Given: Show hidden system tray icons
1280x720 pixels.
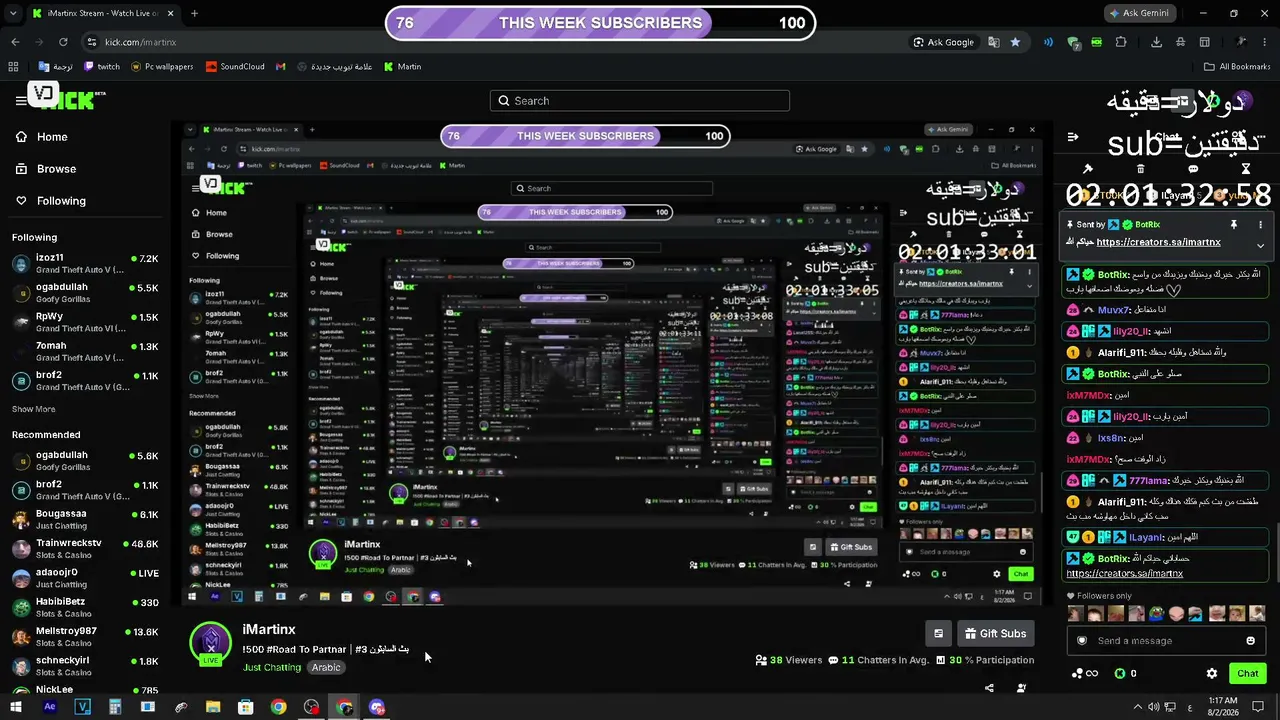Looking at the screenshot, I should coord(1137,707).
